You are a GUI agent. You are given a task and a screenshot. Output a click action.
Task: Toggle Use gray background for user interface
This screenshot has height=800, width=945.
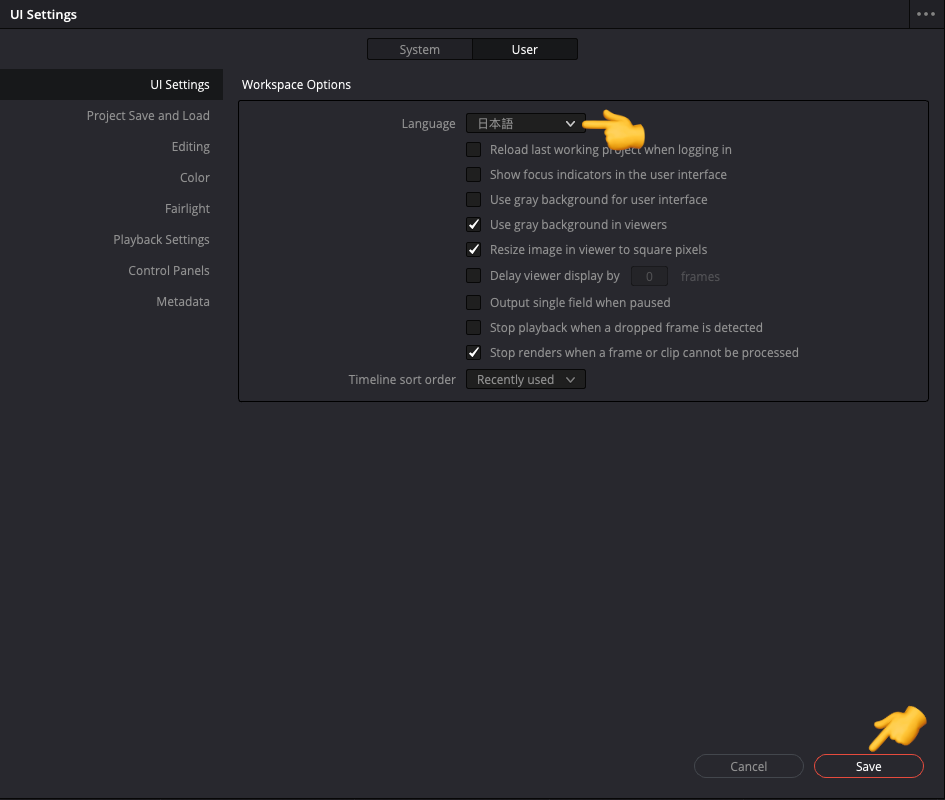(x=474, y=200)
